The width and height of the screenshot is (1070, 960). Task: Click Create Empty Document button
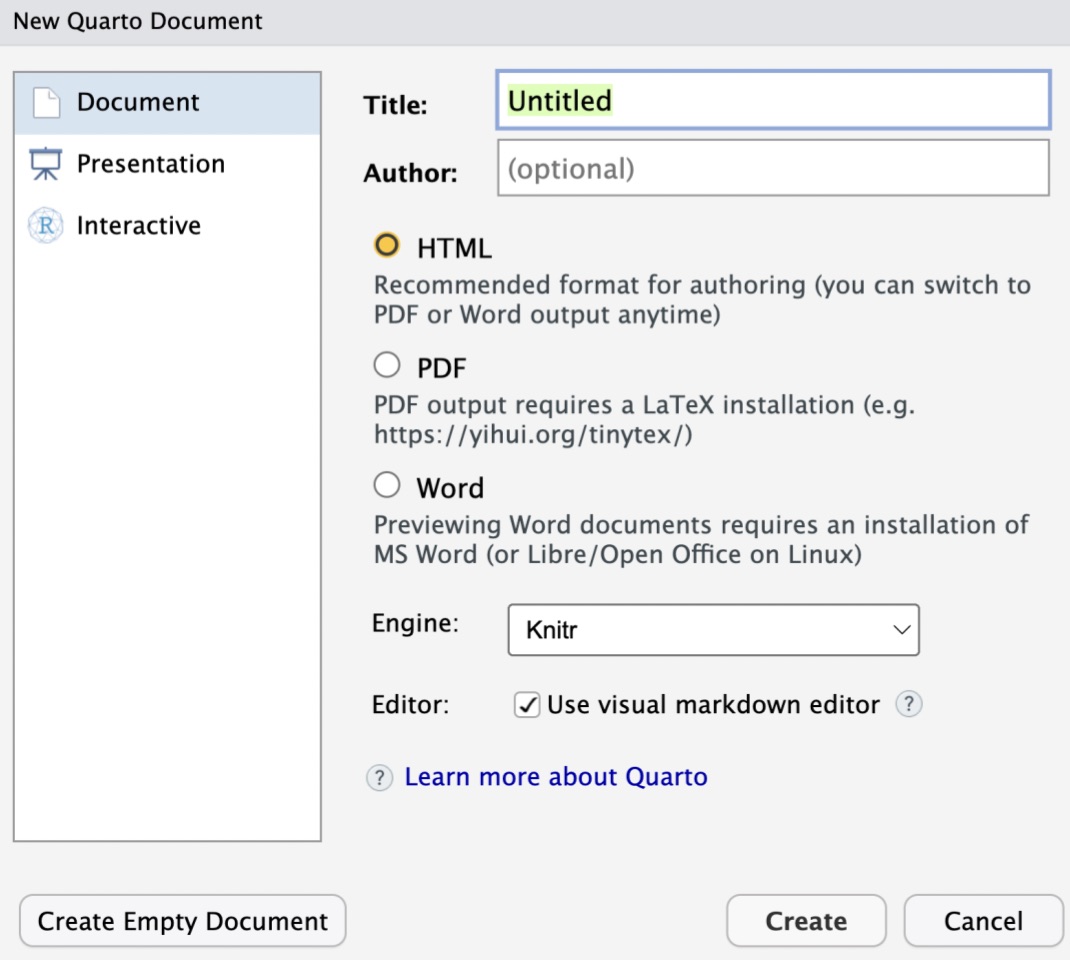coord(183,921)
